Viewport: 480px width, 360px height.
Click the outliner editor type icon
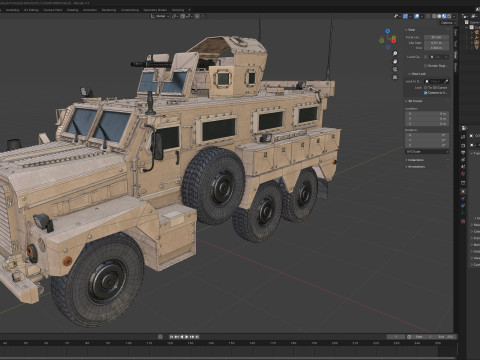click(465, 17)
